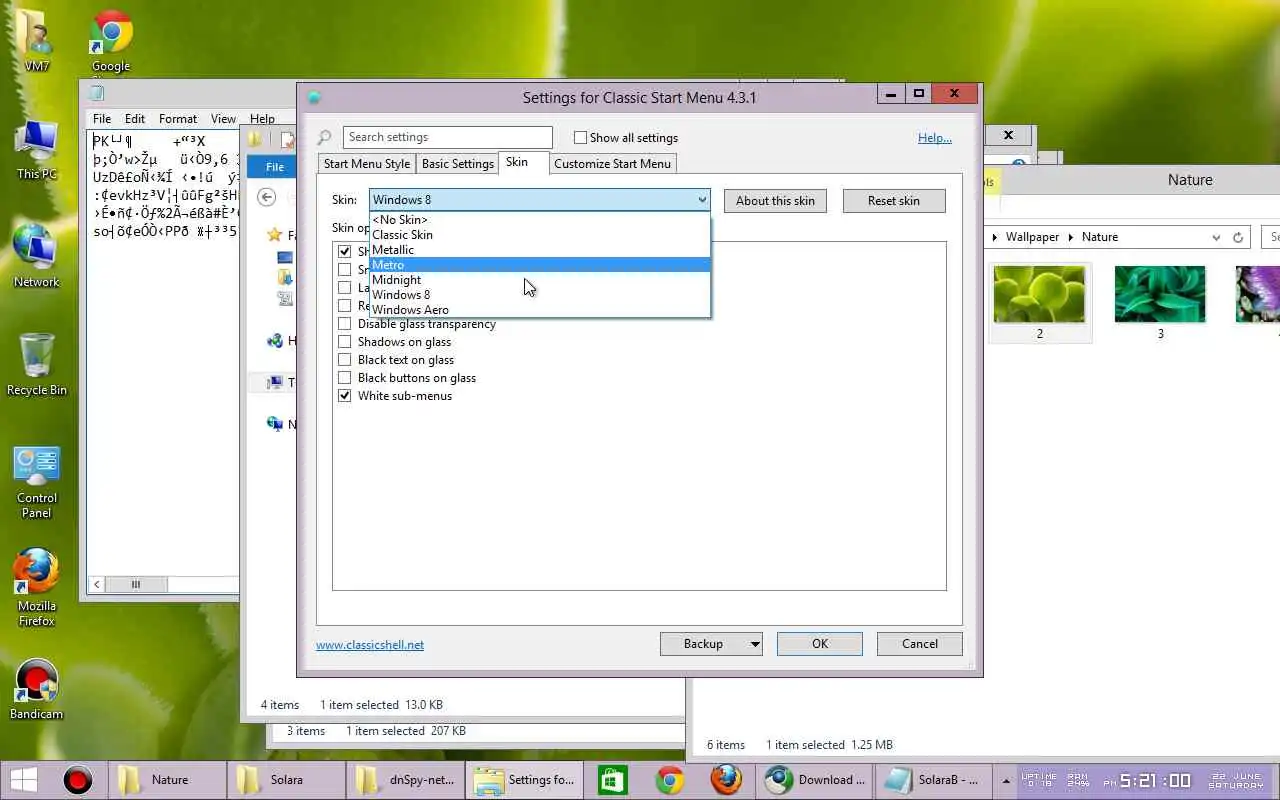The height and width of the screenshot is (800, 1280).
Task: Switch to the Start Menu Style tab
Action: [x=366, y=164]
